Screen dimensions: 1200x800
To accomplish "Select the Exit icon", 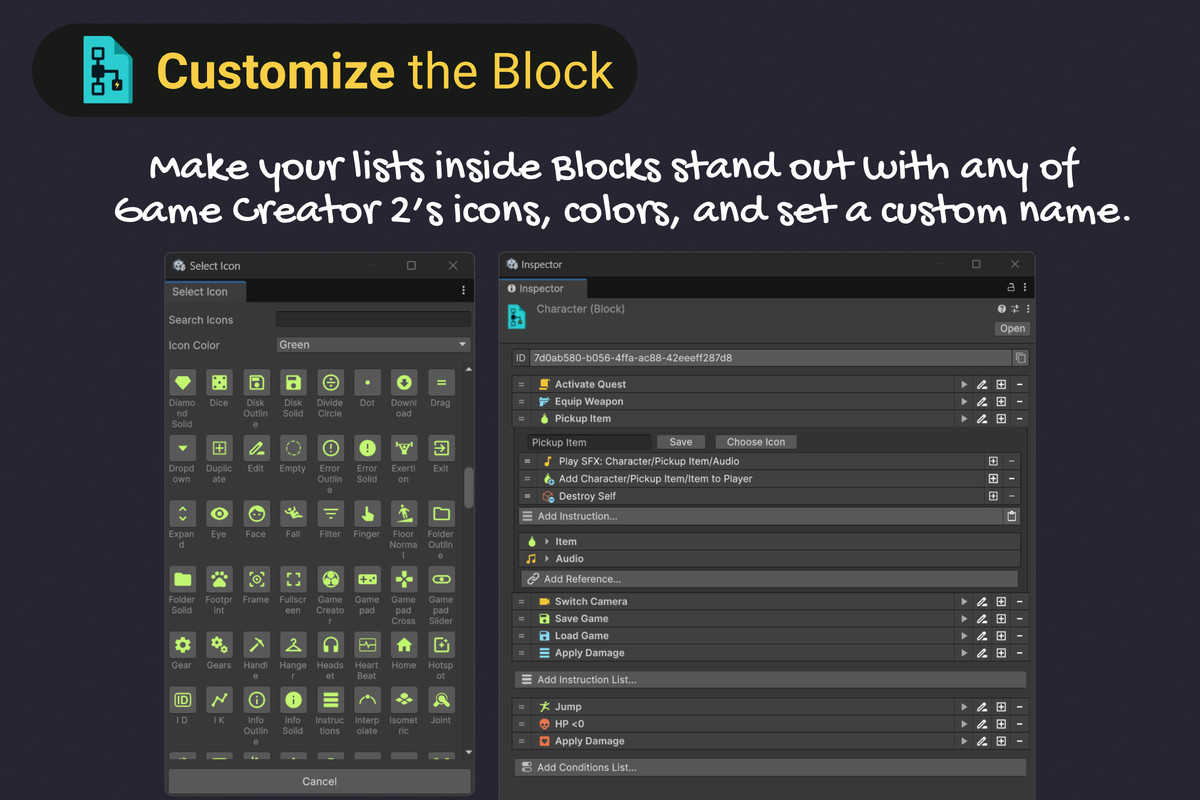I will pos(440,446).
